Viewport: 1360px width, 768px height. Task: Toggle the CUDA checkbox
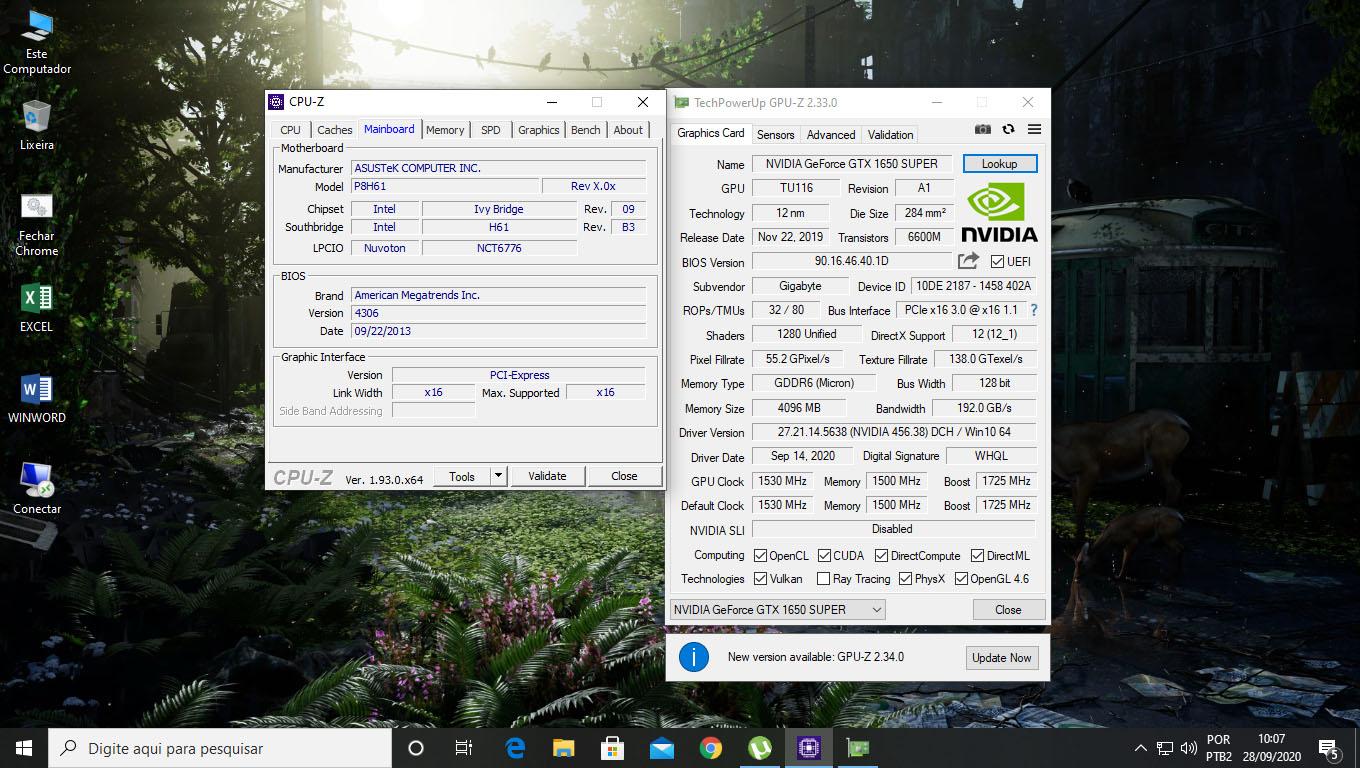coord(824,556)
